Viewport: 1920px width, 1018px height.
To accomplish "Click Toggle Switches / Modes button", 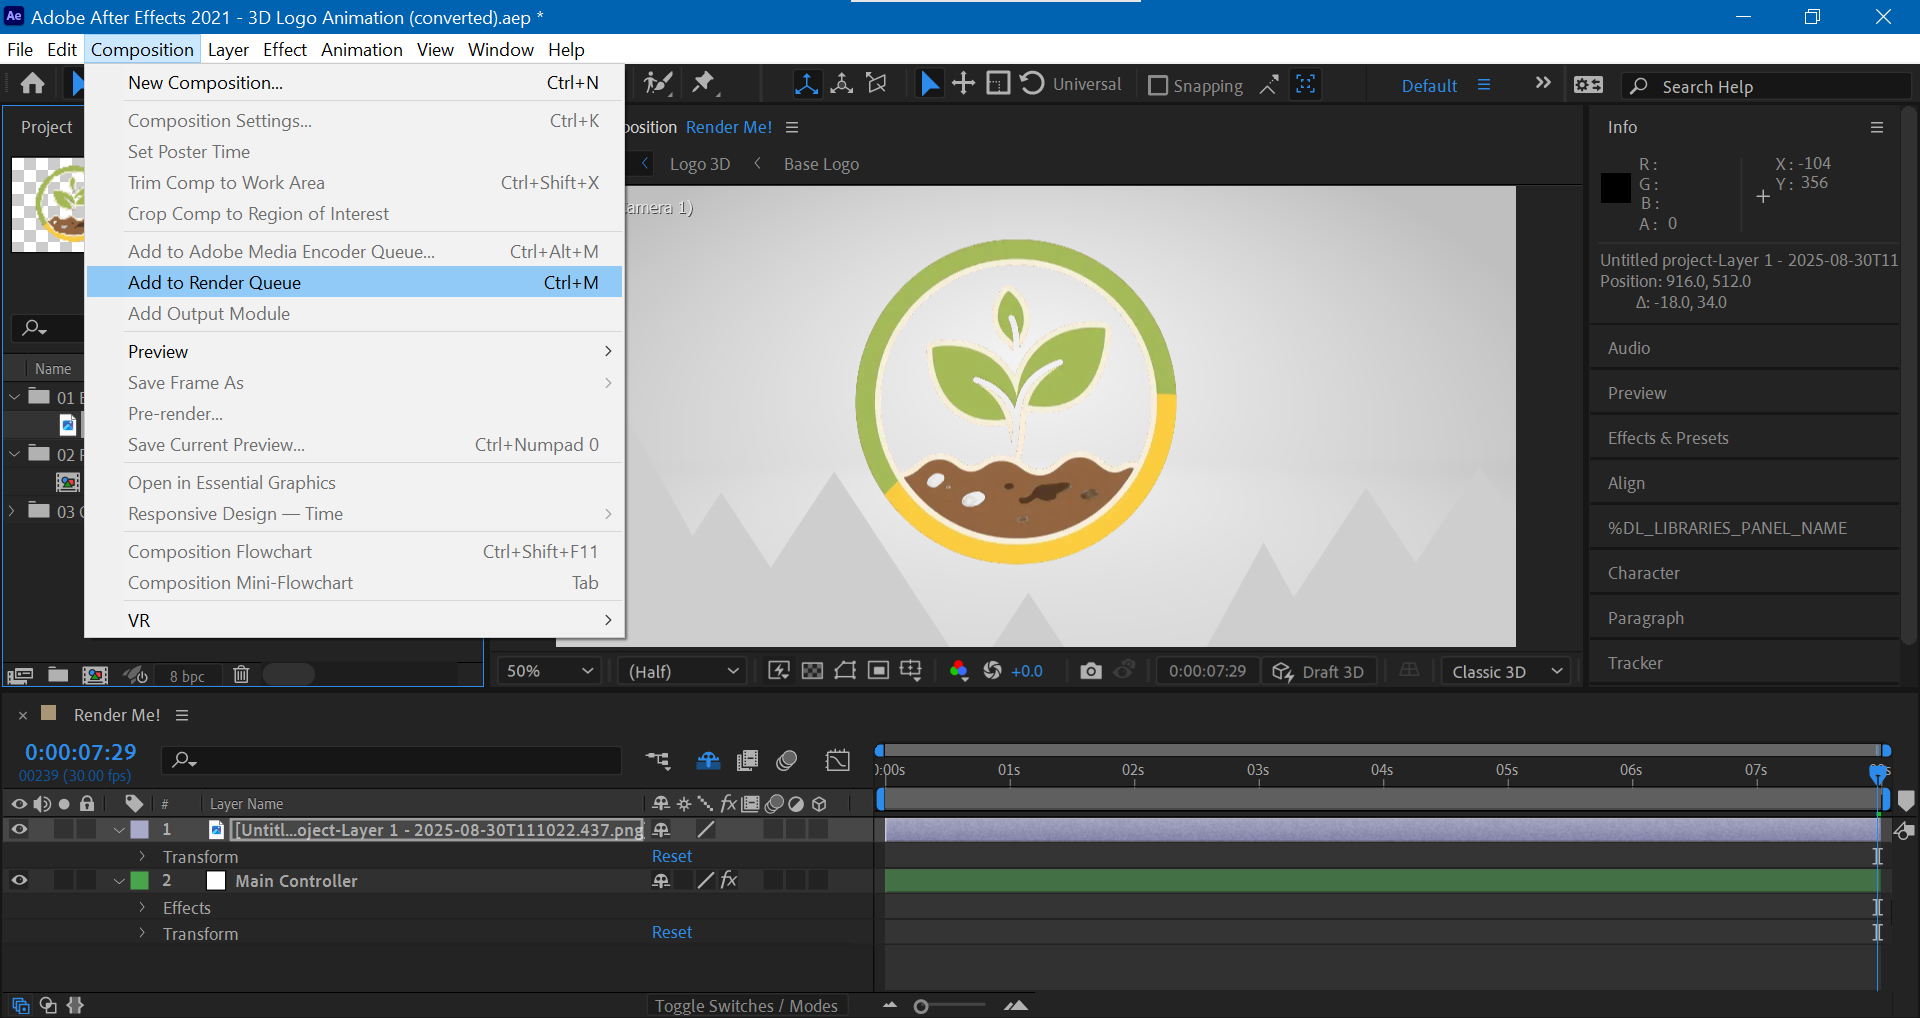I will coord(746,1006).
